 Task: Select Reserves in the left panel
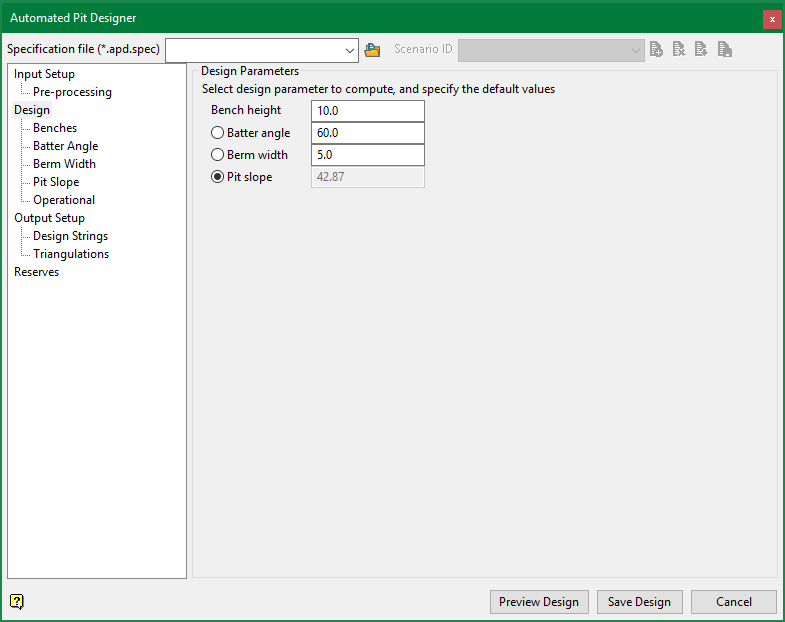click(x=36, y=272)
